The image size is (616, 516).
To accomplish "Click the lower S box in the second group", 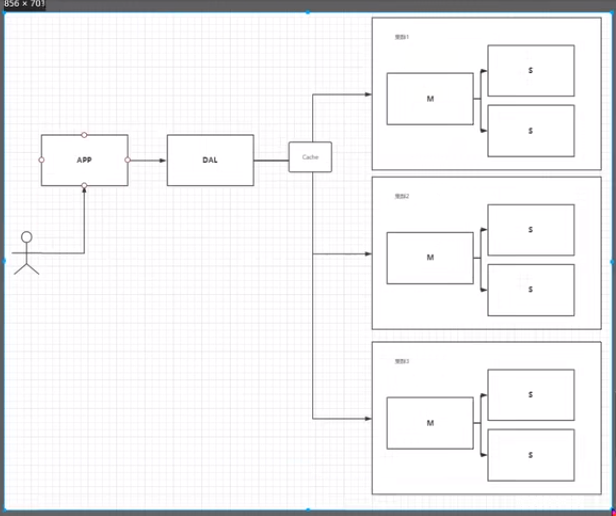I will [531, 290].
